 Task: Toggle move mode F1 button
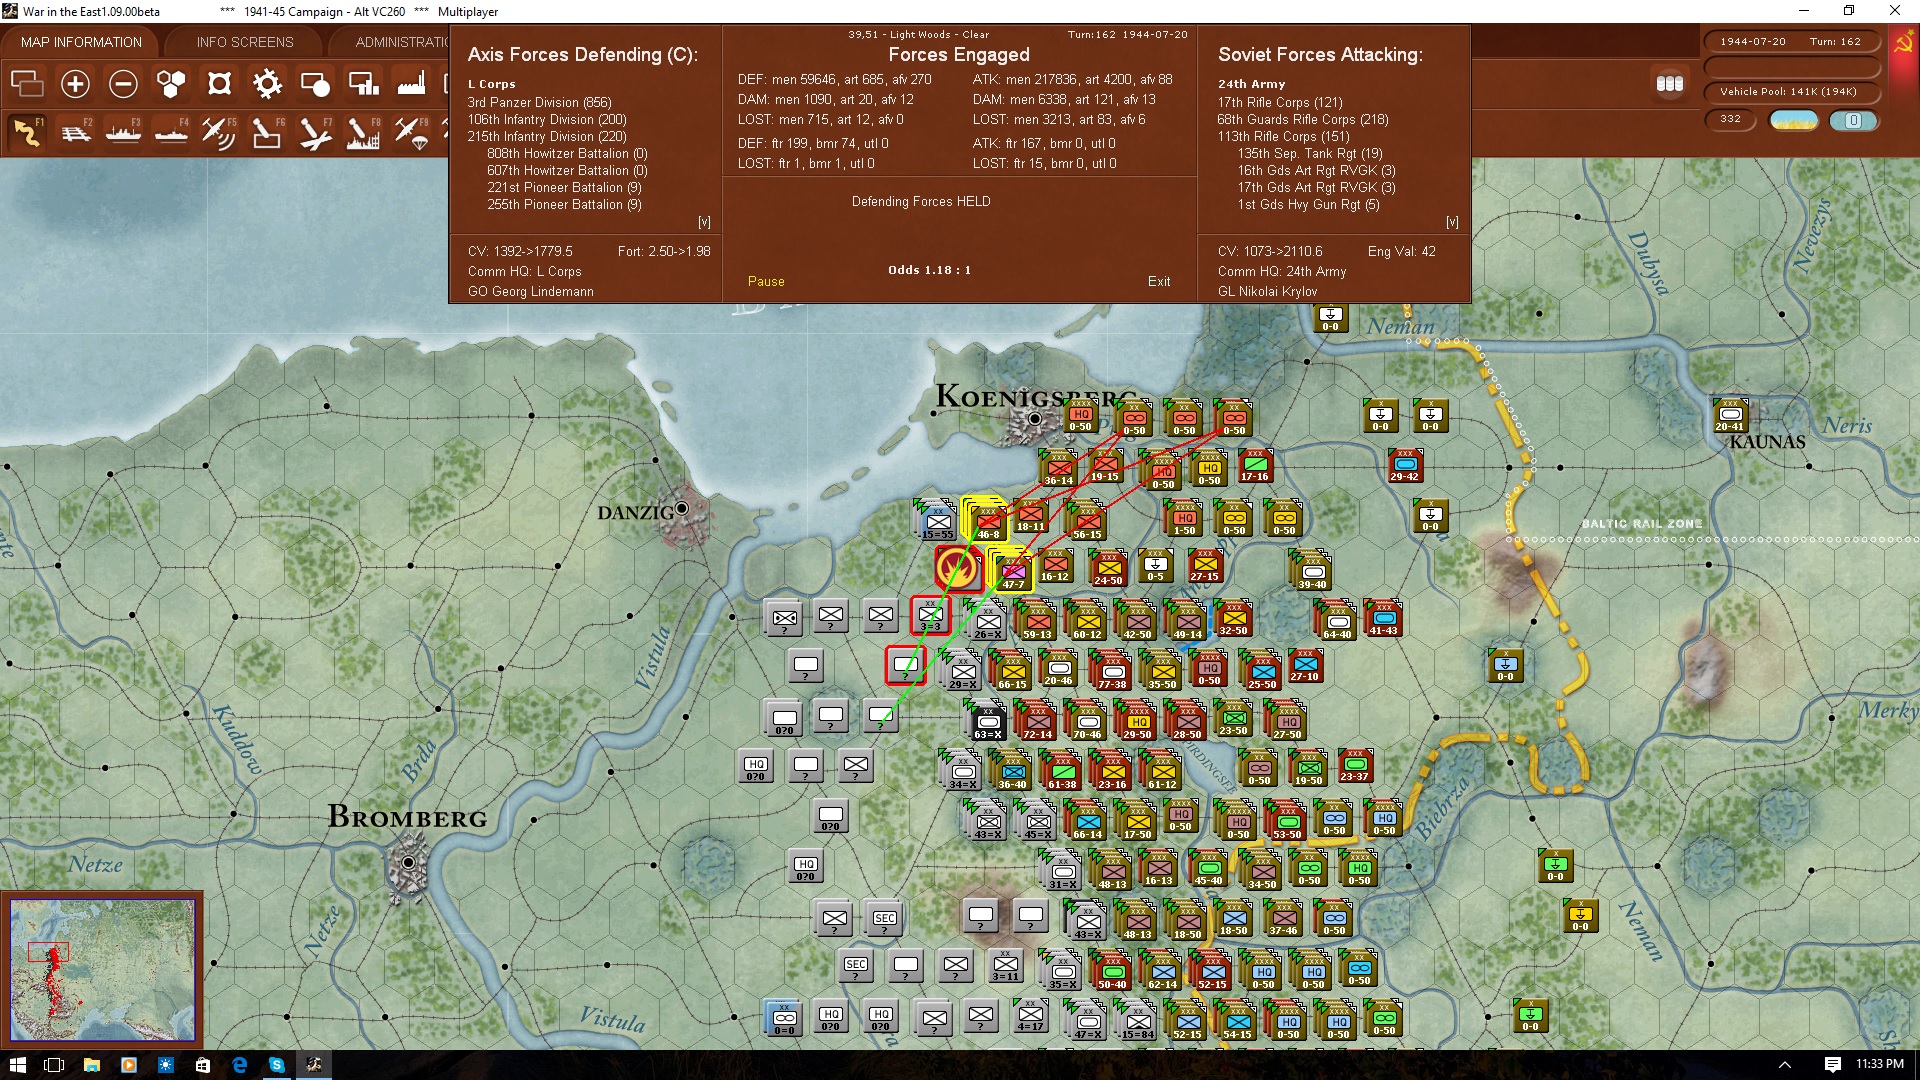click(x=28, y=132)
